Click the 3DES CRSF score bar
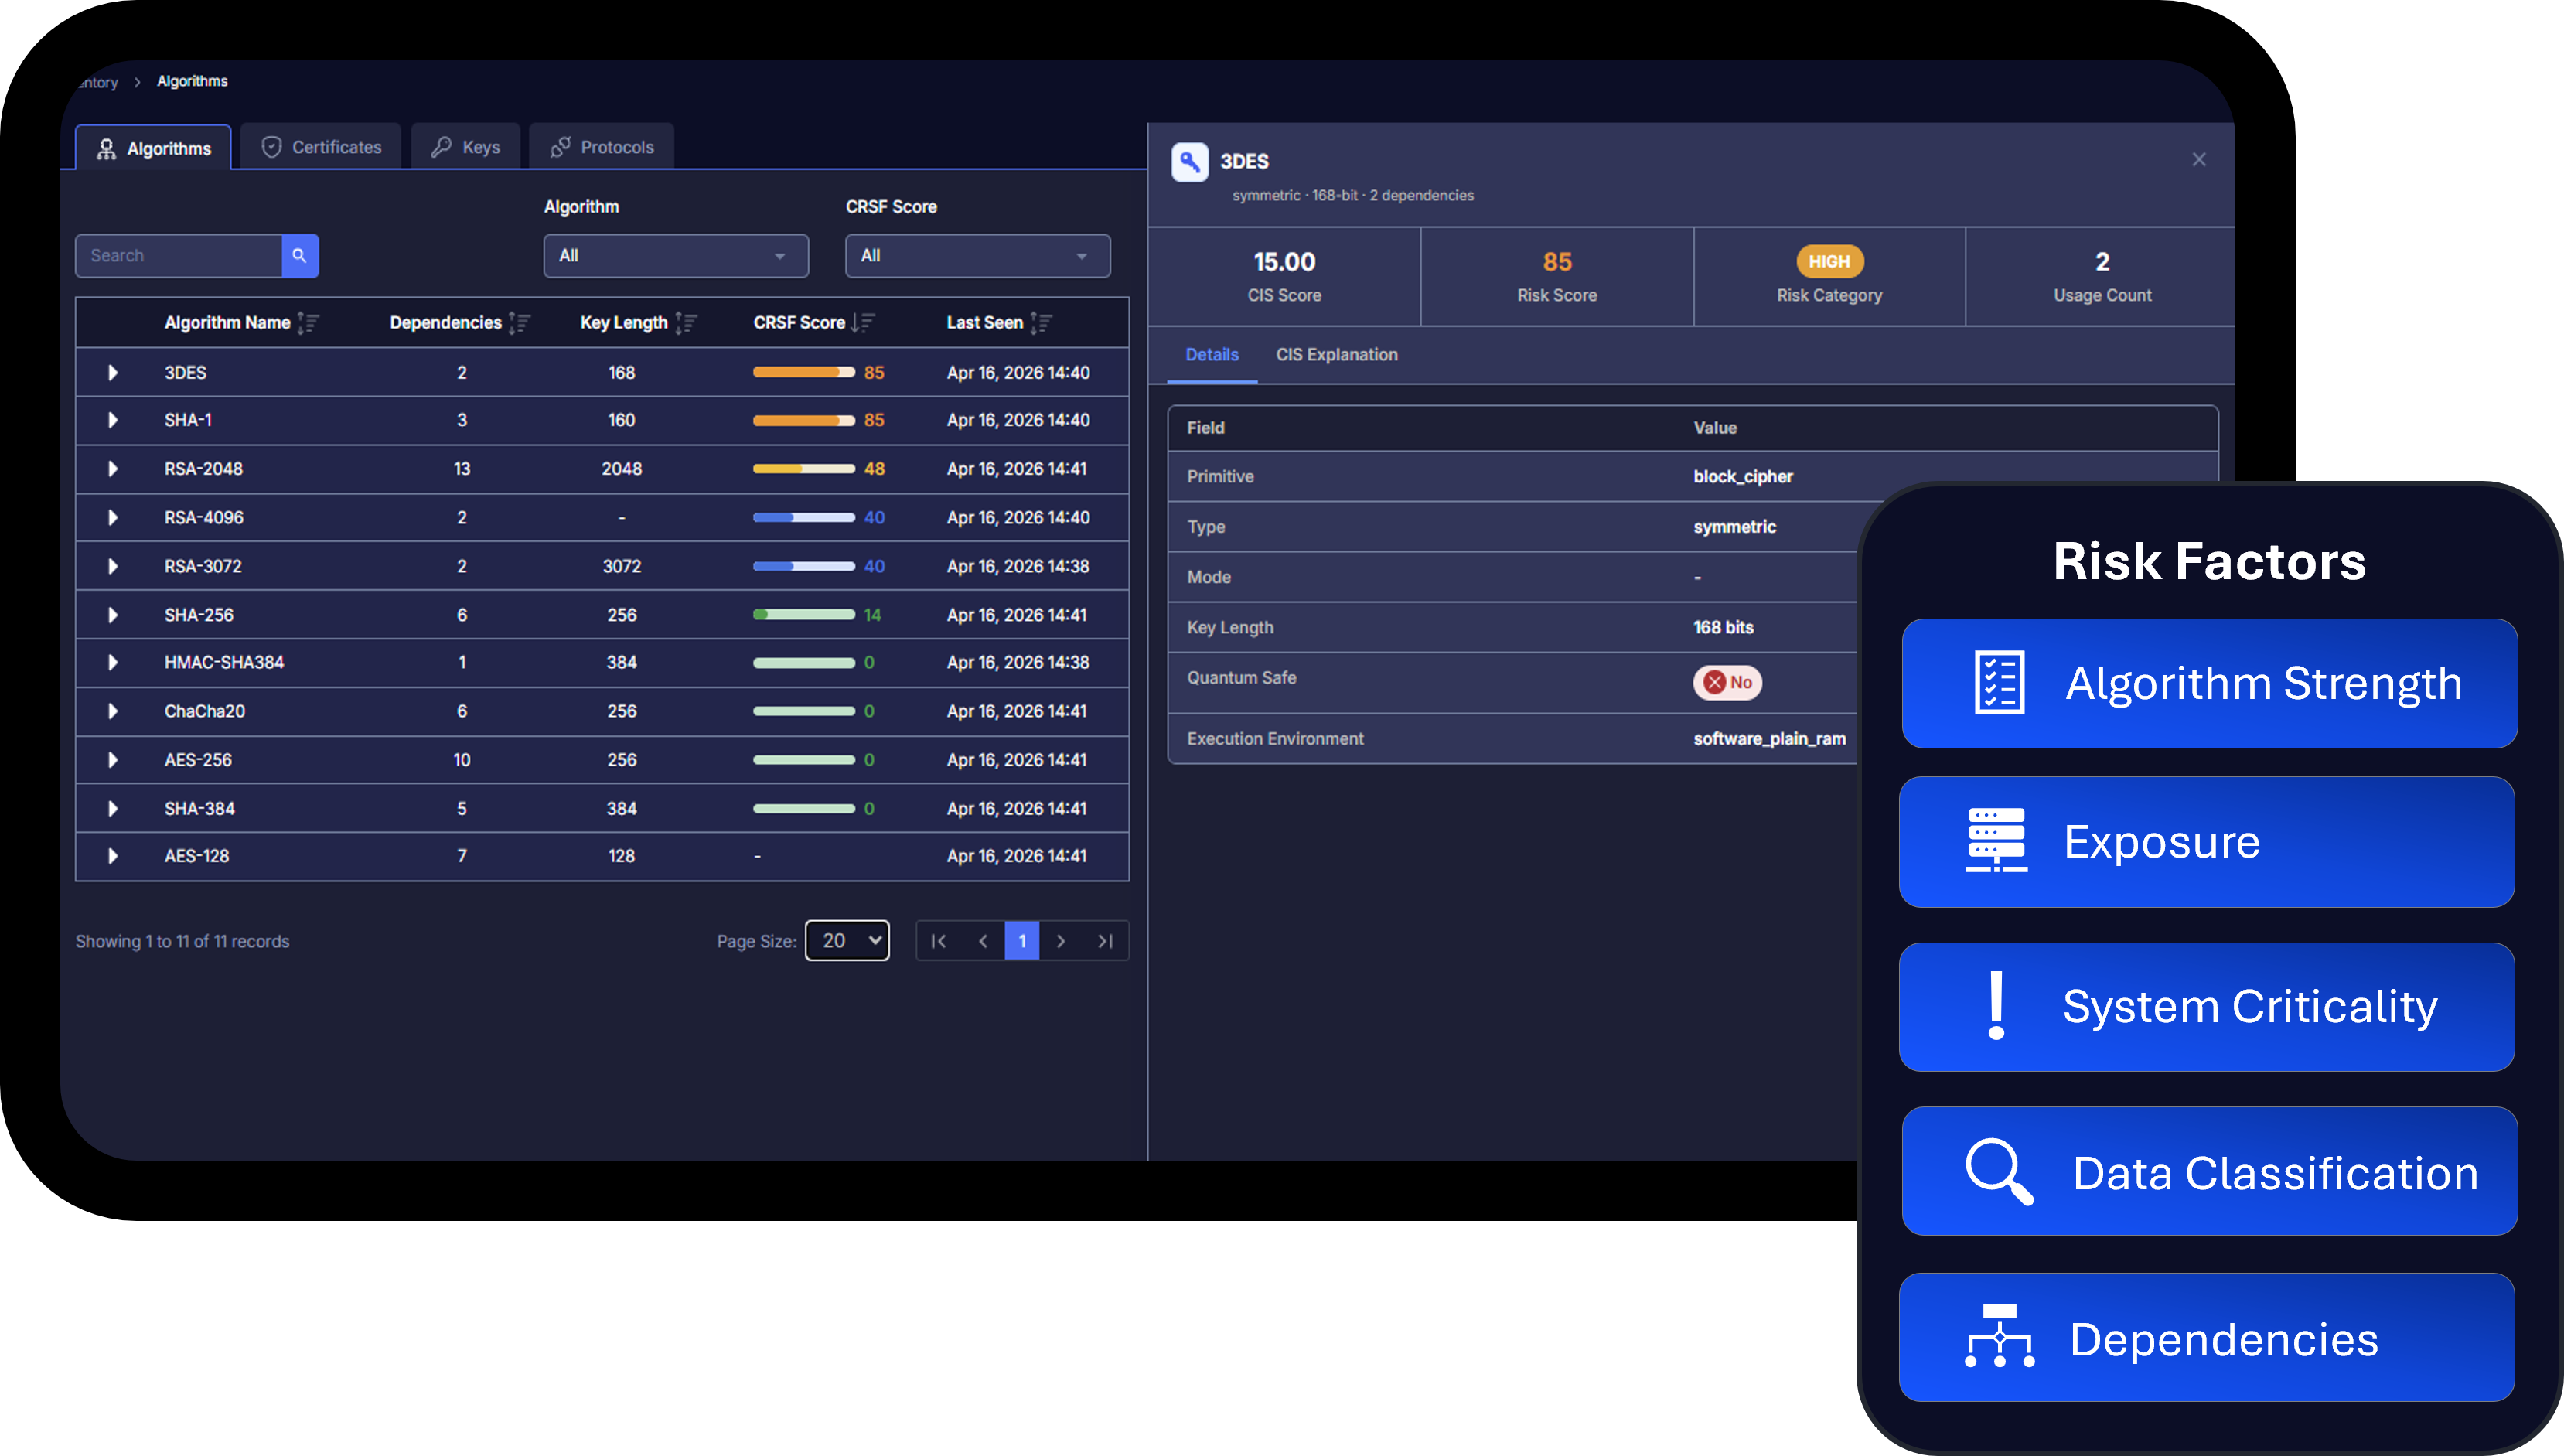Screen dimensions: 2564x1456 [x=803, y=372]
